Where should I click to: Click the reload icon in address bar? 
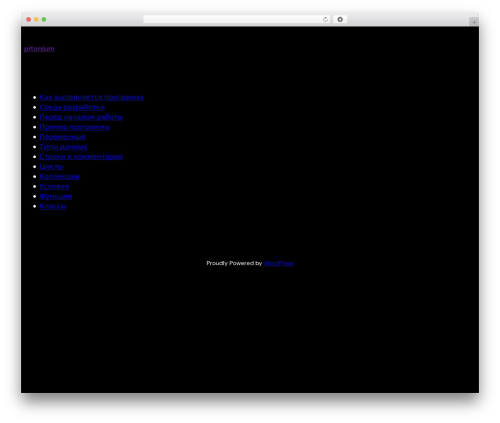point(325,19)
